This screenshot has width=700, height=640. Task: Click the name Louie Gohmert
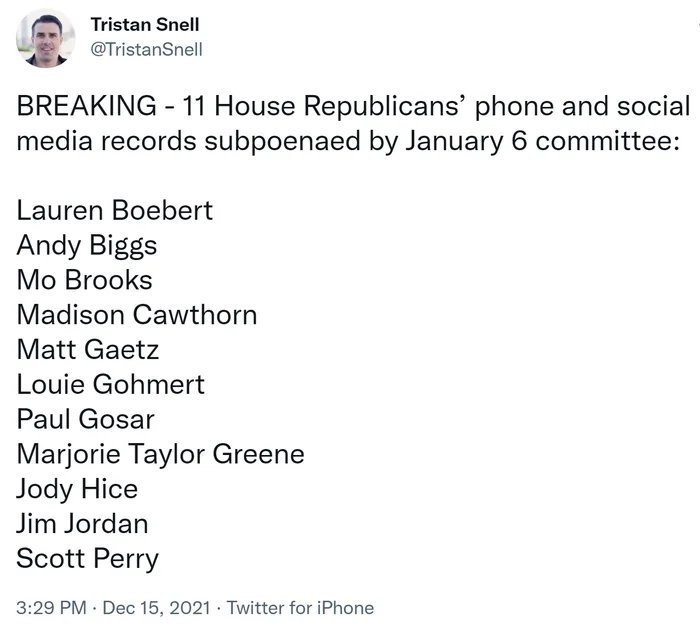(x=111, y=385)
